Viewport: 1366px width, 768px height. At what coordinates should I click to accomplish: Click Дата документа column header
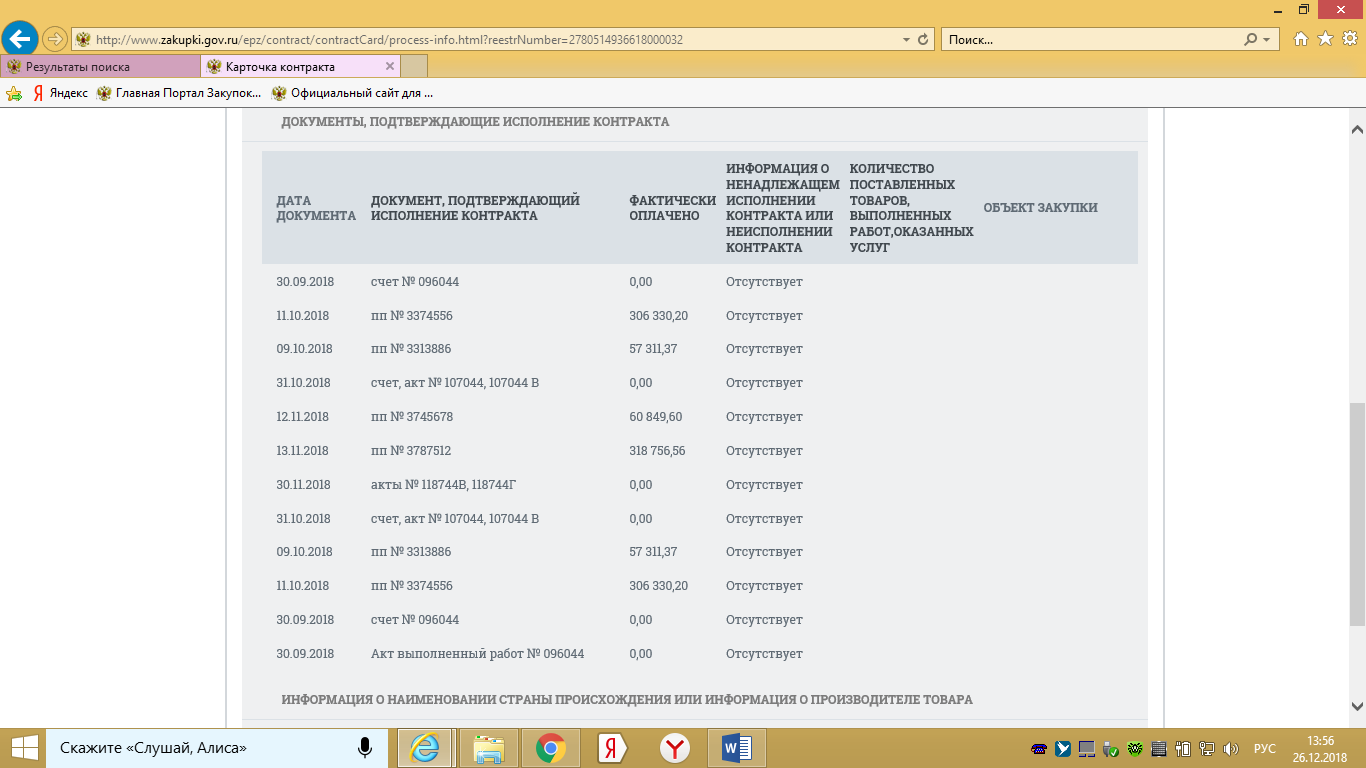[x=316, y=208]
